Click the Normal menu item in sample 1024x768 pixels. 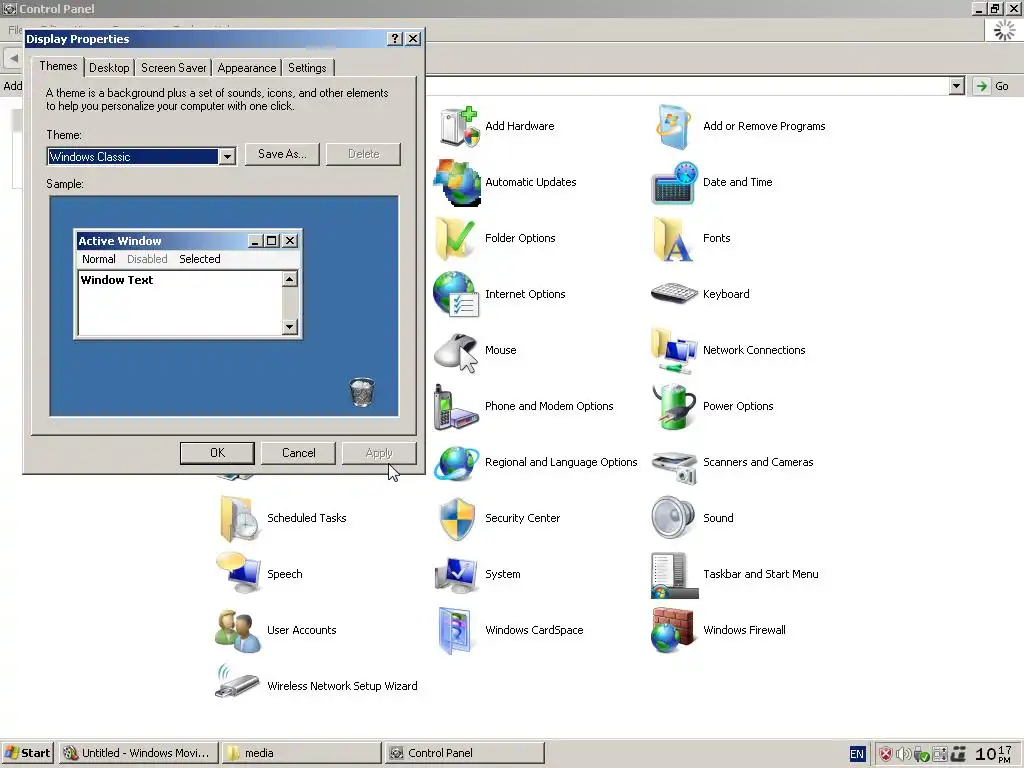click(99, 259)
